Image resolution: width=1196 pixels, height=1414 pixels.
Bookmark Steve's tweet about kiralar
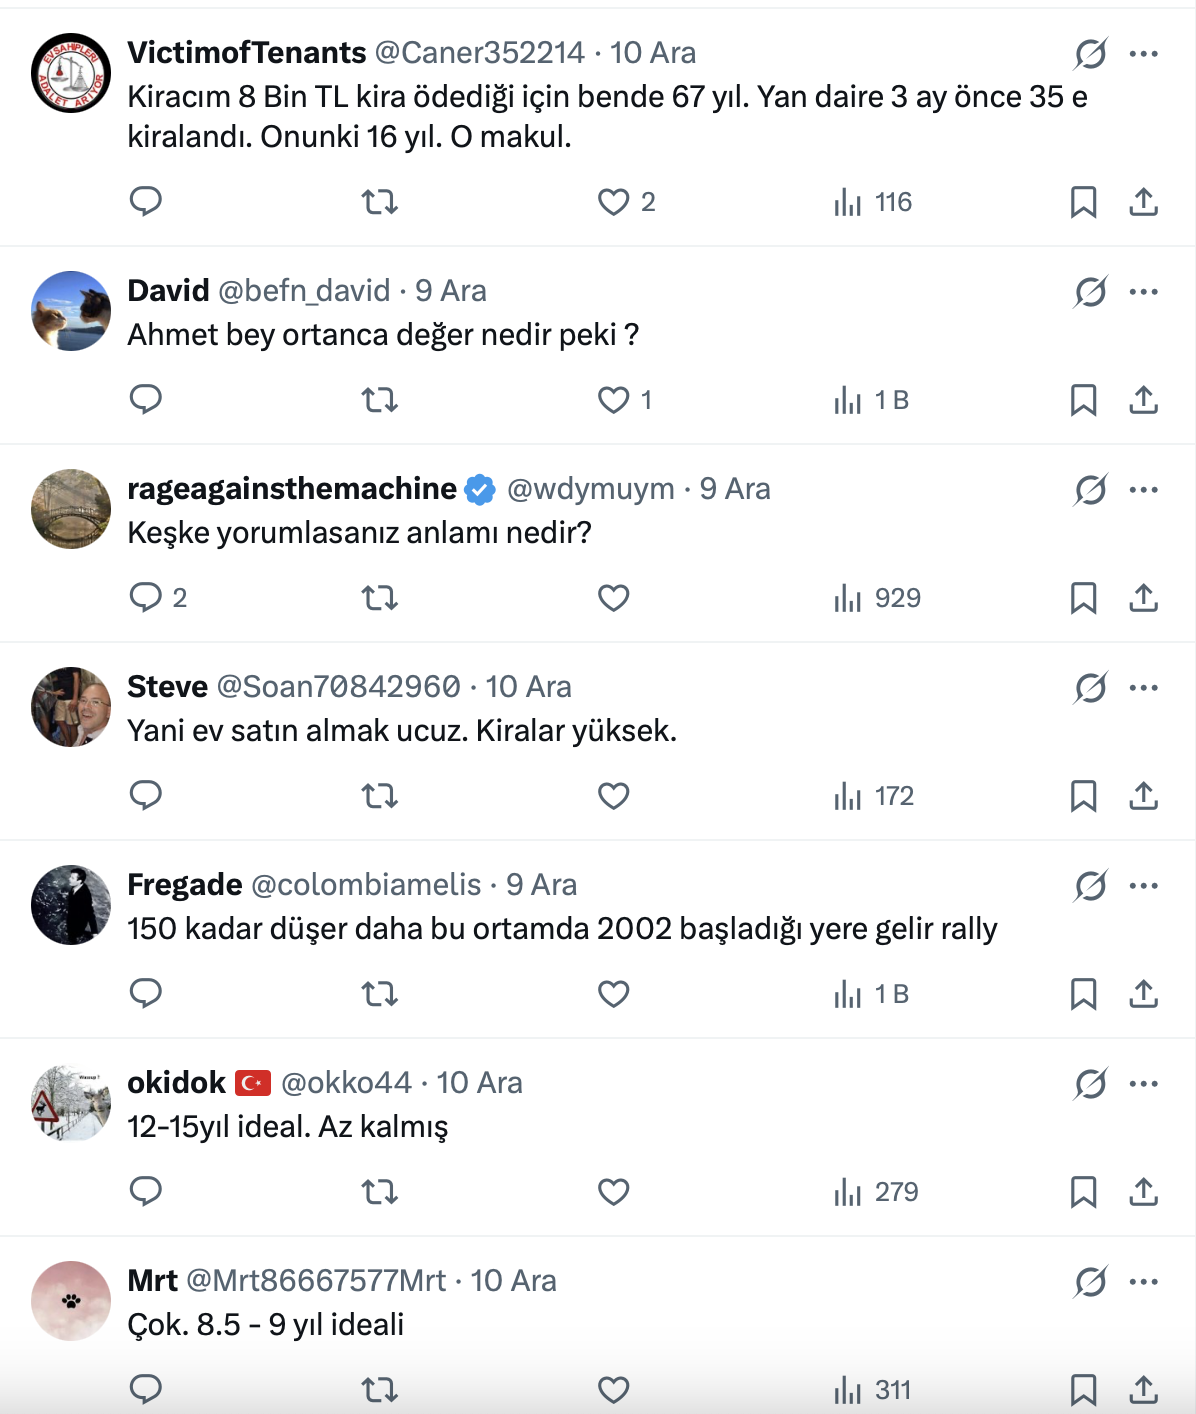pyautogui.click(x=1083, y=796)
